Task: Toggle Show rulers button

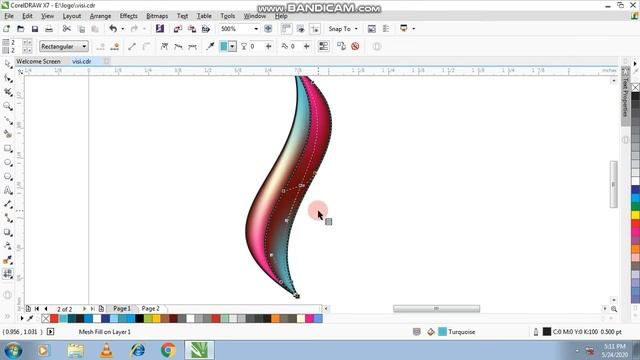Action: point(287,29)
